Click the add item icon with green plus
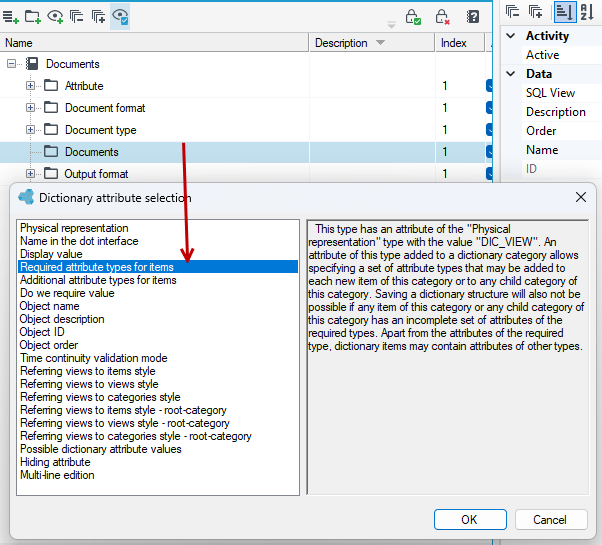Screen dimensions: 602x545 click(10, 17)
